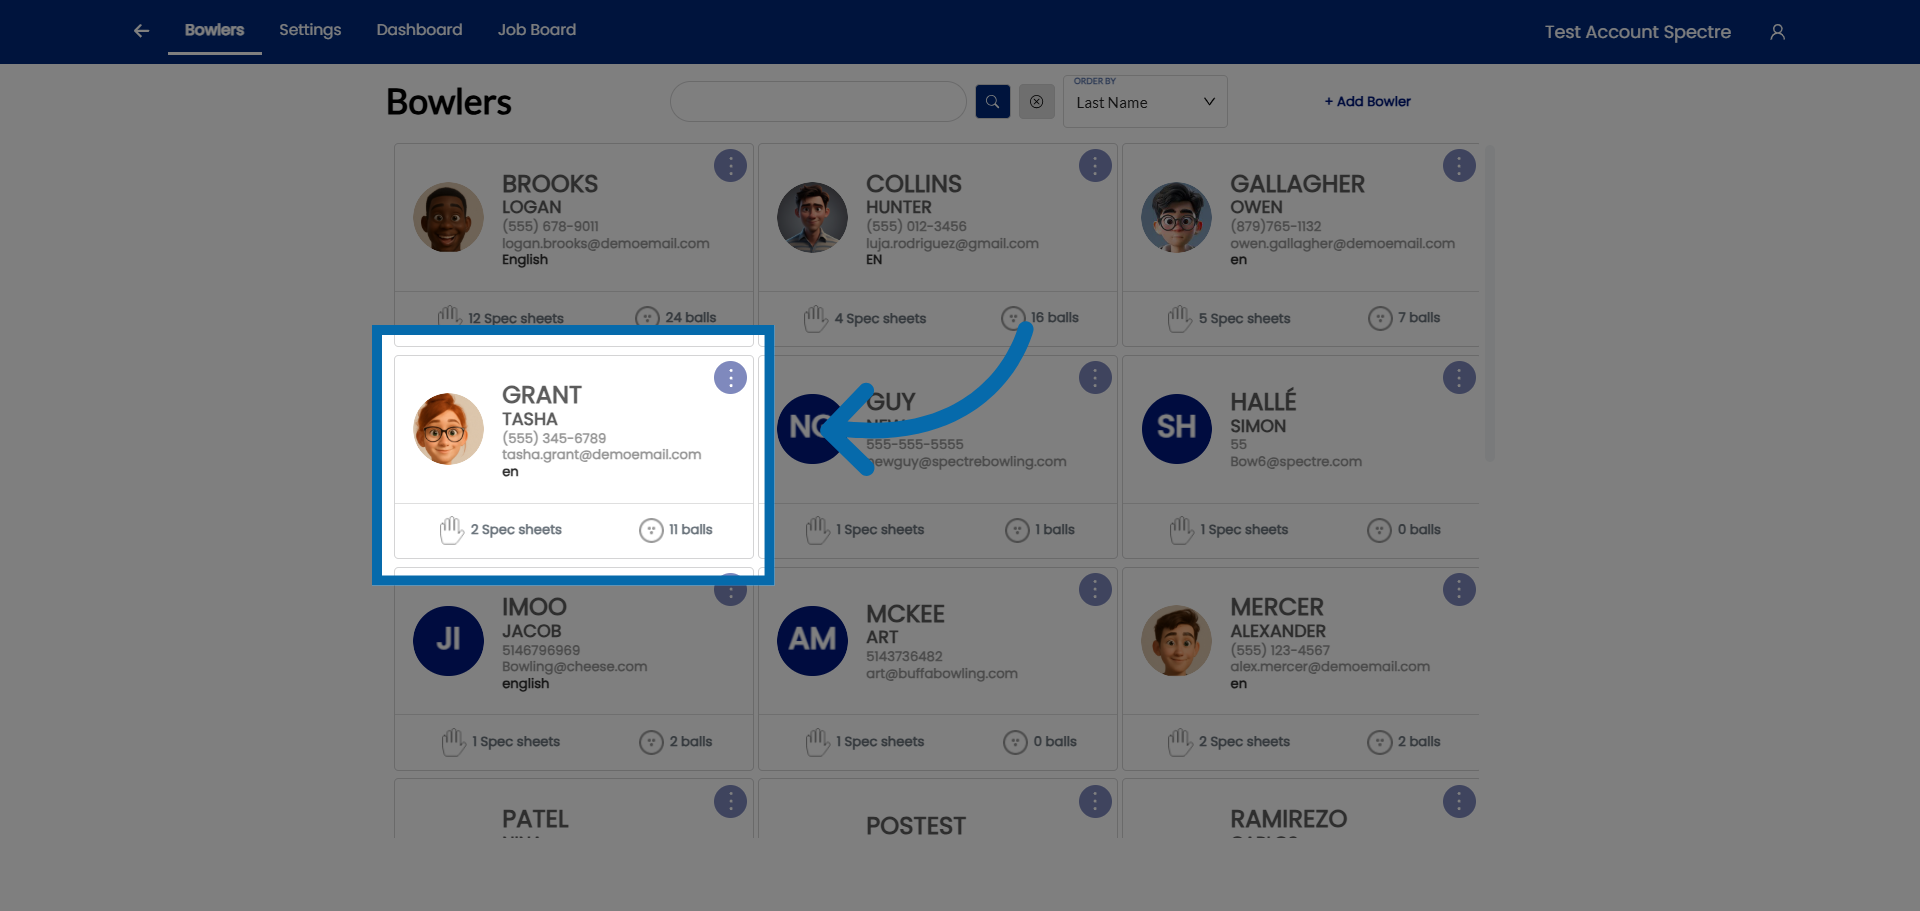Viewport: 1920px width, 911px height.
Task: Click Tasha Grant avatar photo
Action: [448, 429]
